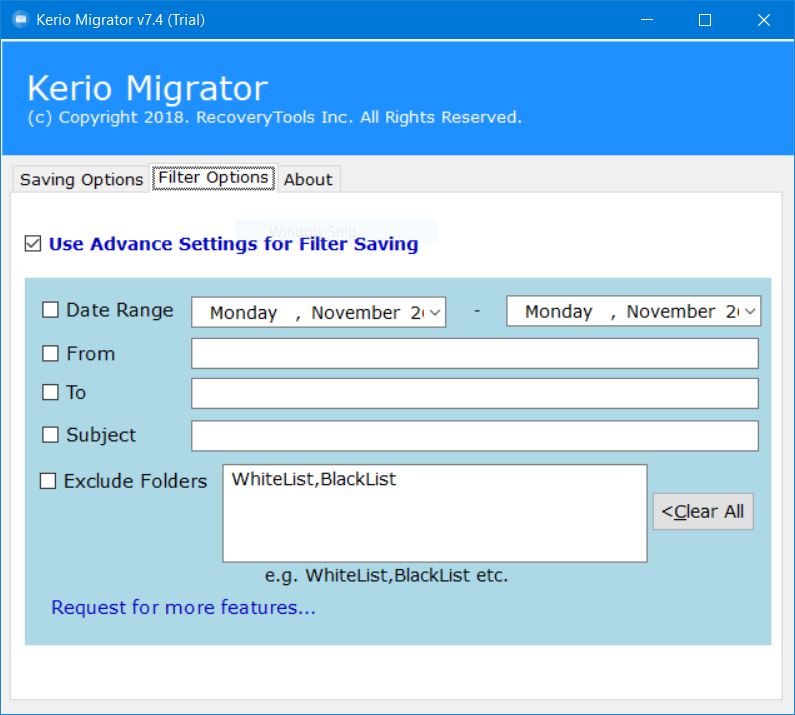Click the Kerio Migrator heading text

click(147, 88)
